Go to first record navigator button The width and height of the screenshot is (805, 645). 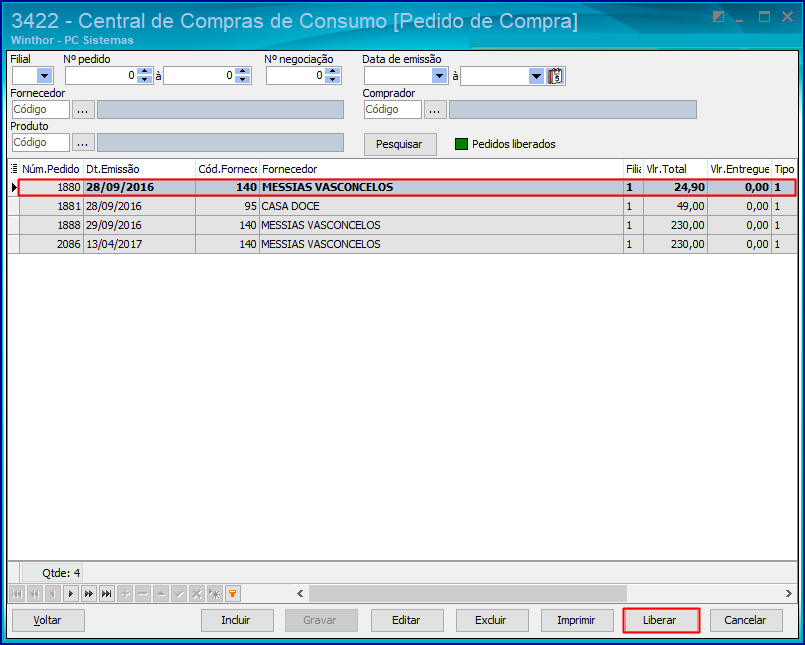(x=17, y=594)
